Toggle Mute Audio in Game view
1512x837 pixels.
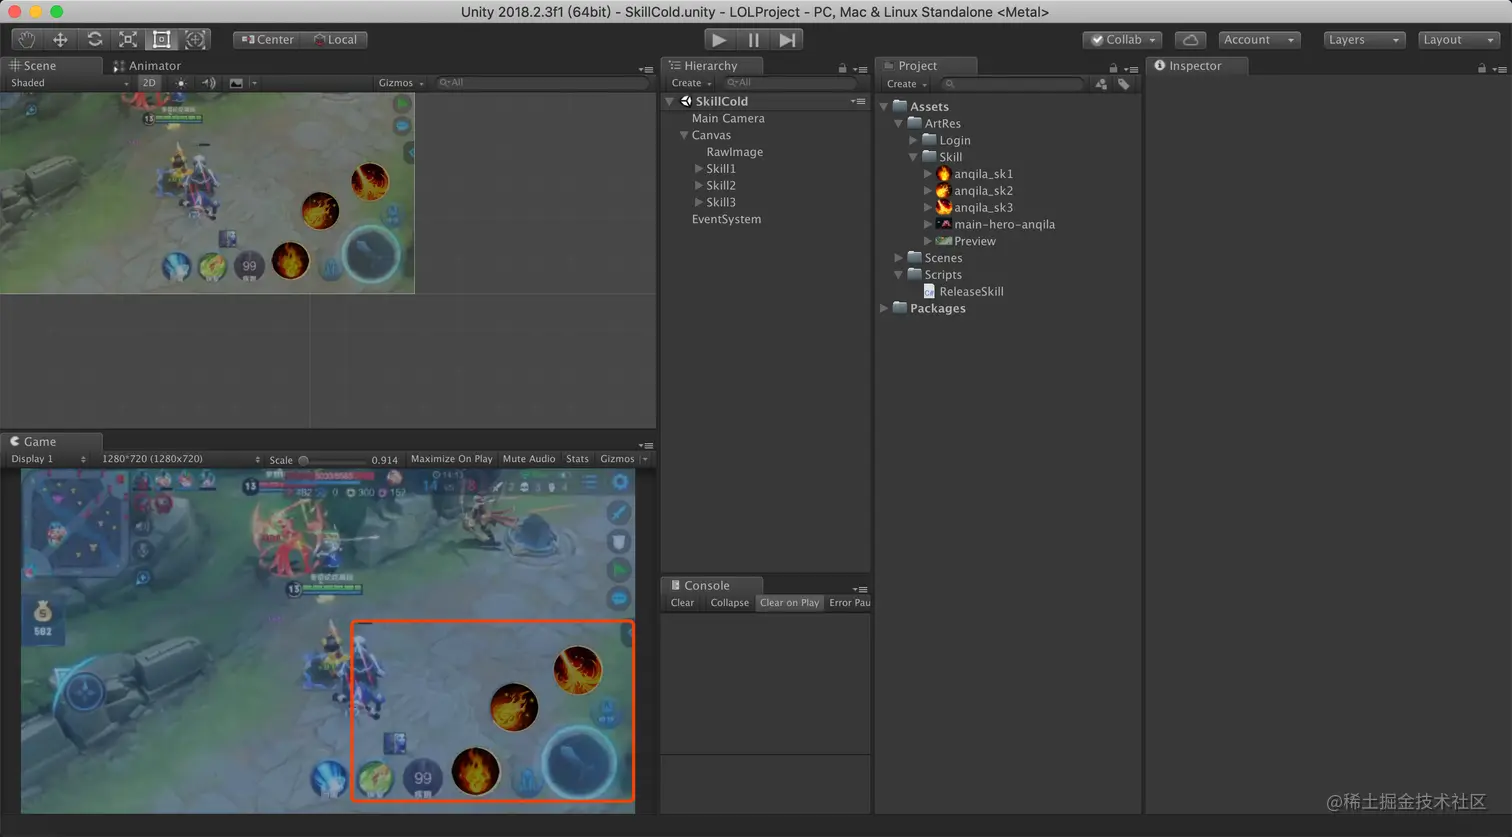pyautogui.click(x=529, y=459)
